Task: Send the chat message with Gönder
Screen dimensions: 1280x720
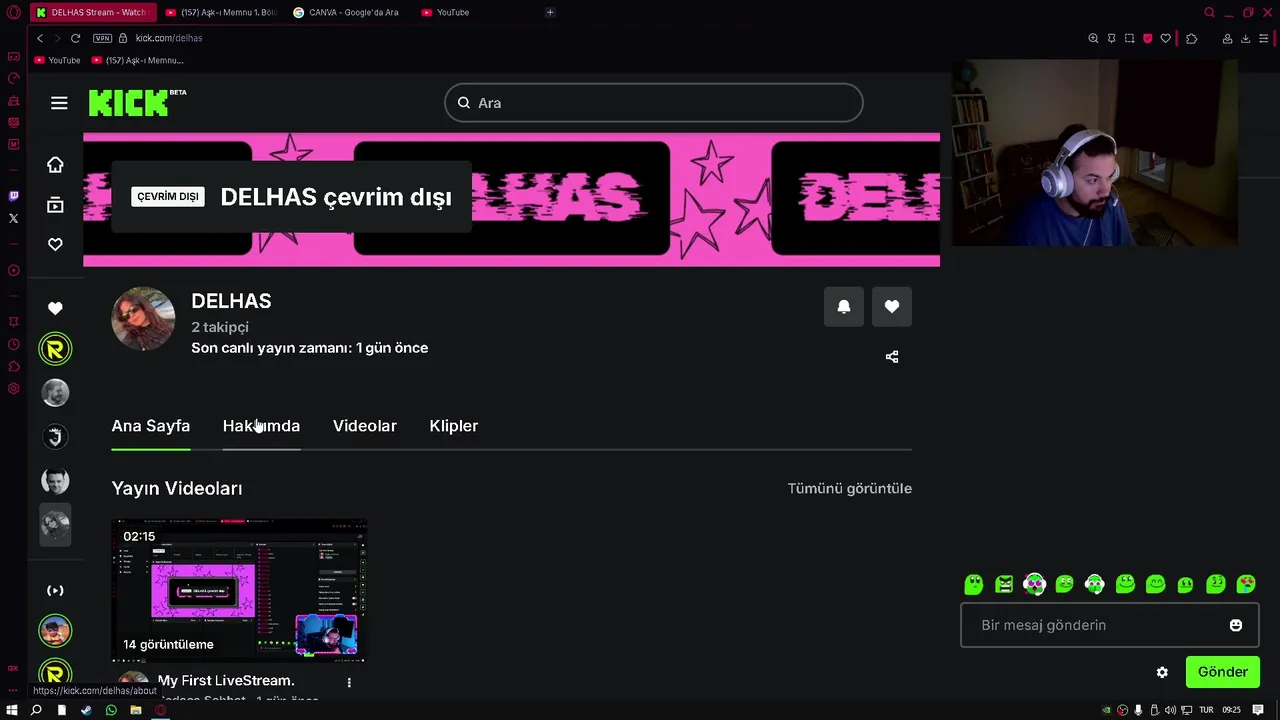Action: tap(1222, 672)
